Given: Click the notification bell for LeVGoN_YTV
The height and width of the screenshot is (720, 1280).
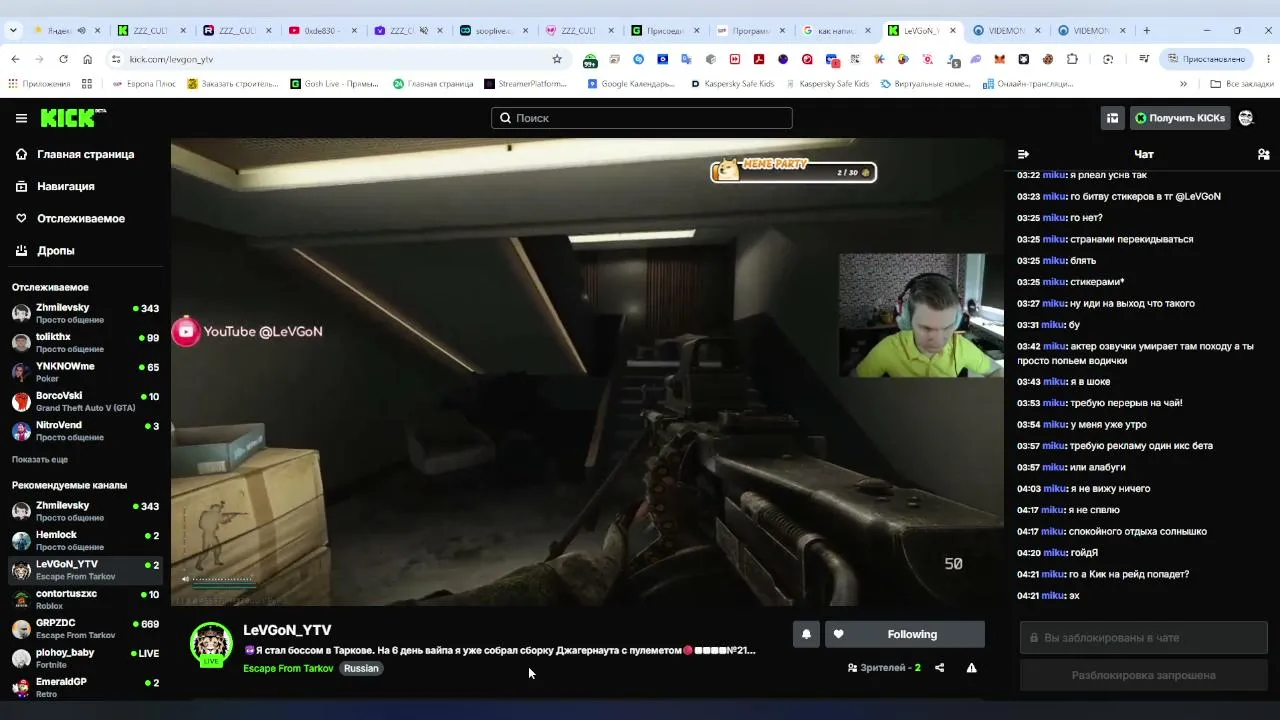Looking at the screenshot, I should (806, 634).
